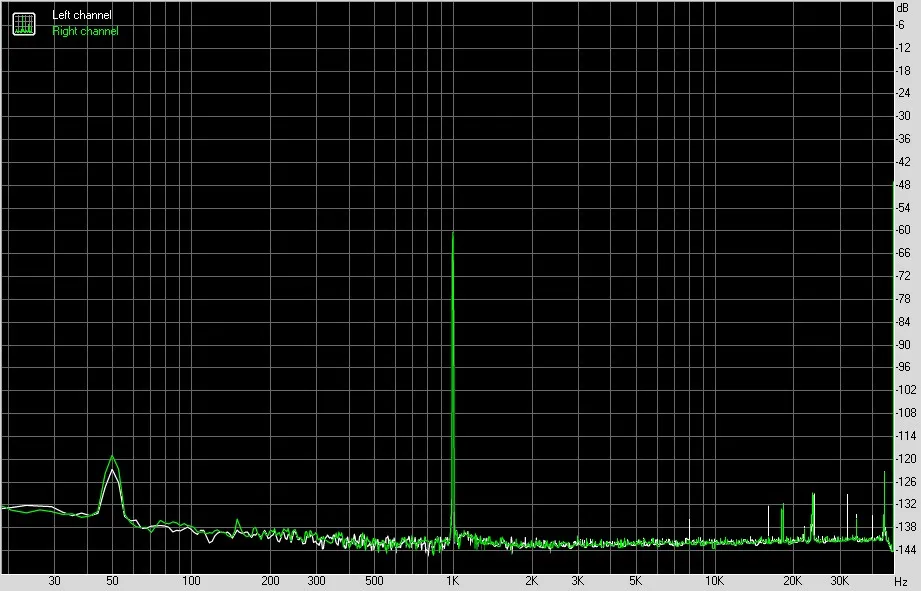The height and width of the screenshot is (591, 921).
Task: Click the 3K frequency axis label
Action: coord(577,581)
